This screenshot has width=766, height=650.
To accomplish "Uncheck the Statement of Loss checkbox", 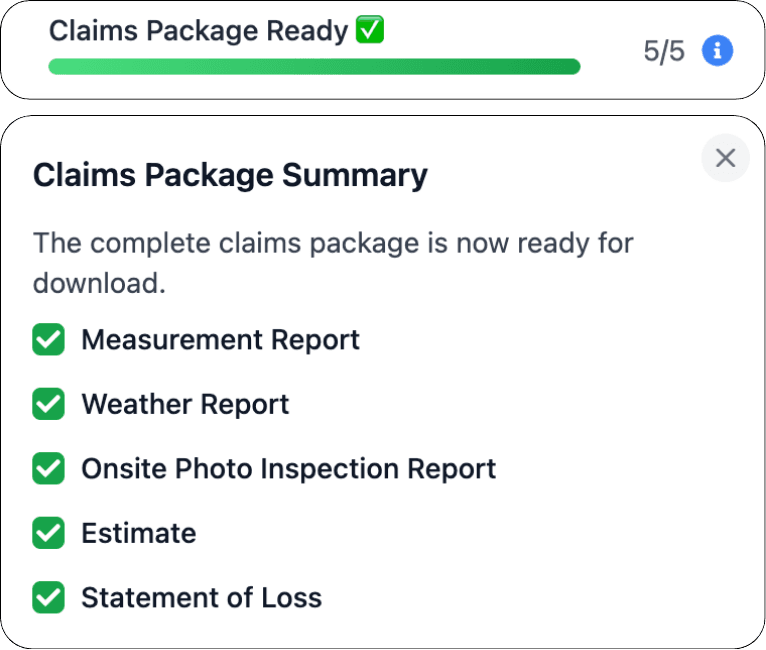I will 48,598.
